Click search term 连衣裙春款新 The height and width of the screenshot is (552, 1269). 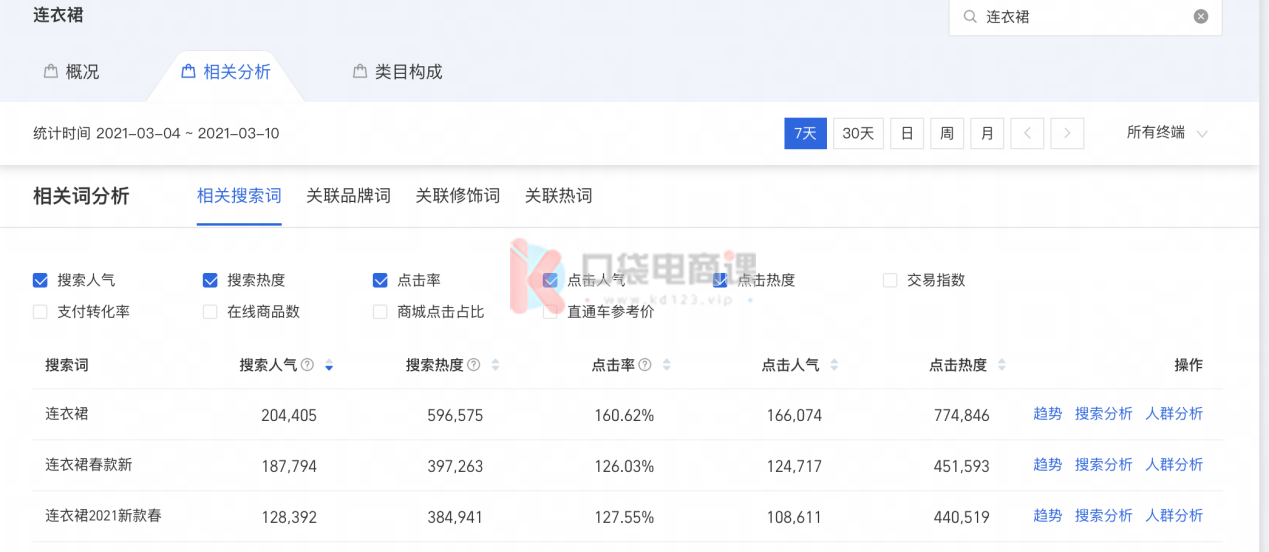[89, 465]
